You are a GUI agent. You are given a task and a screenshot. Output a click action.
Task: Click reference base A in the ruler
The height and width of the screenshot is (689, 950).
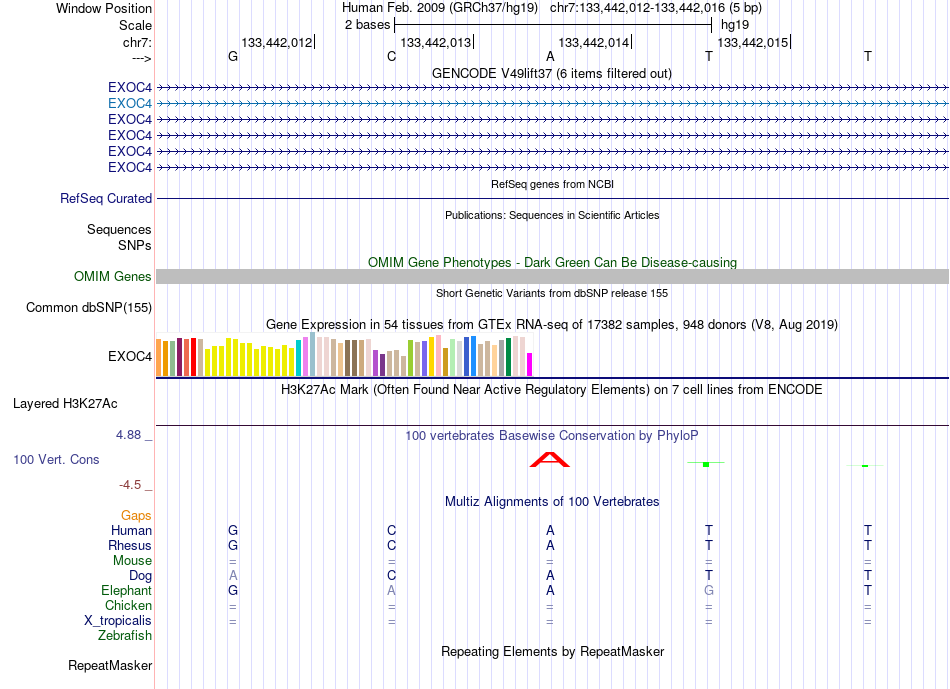coord(550,56)
